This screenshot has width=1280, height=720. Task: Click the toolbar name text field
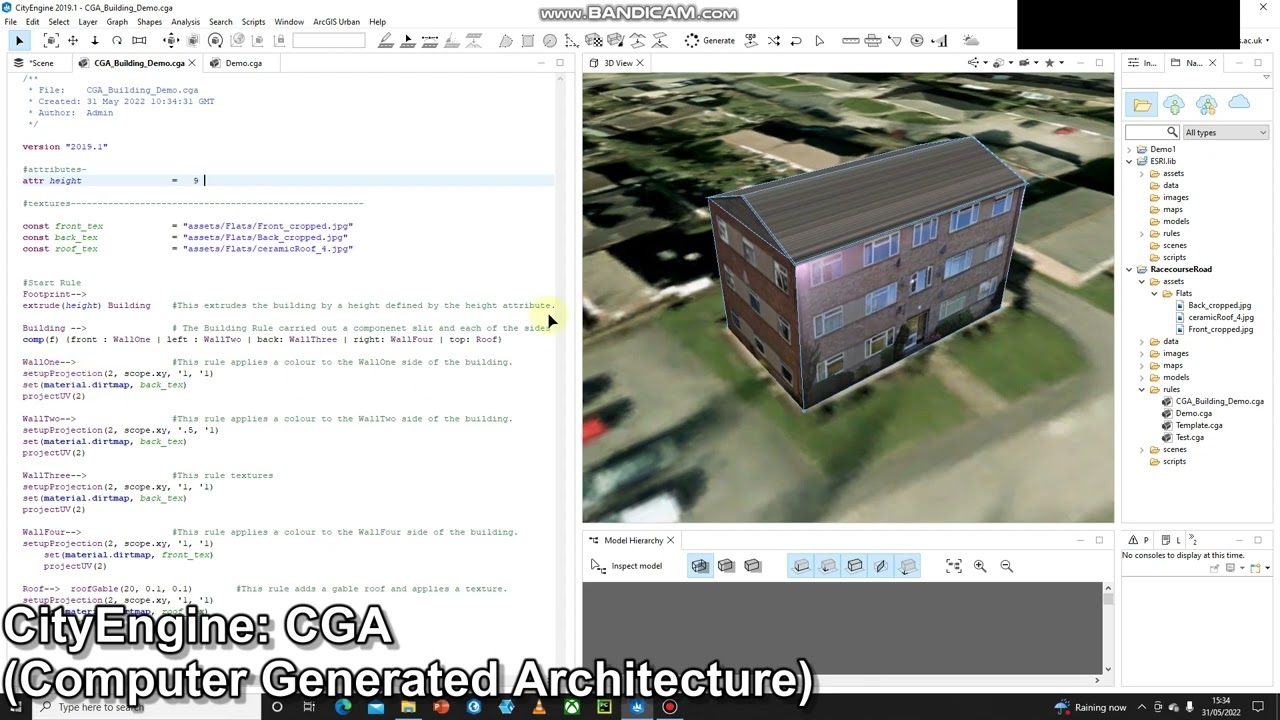click(329, 40)
